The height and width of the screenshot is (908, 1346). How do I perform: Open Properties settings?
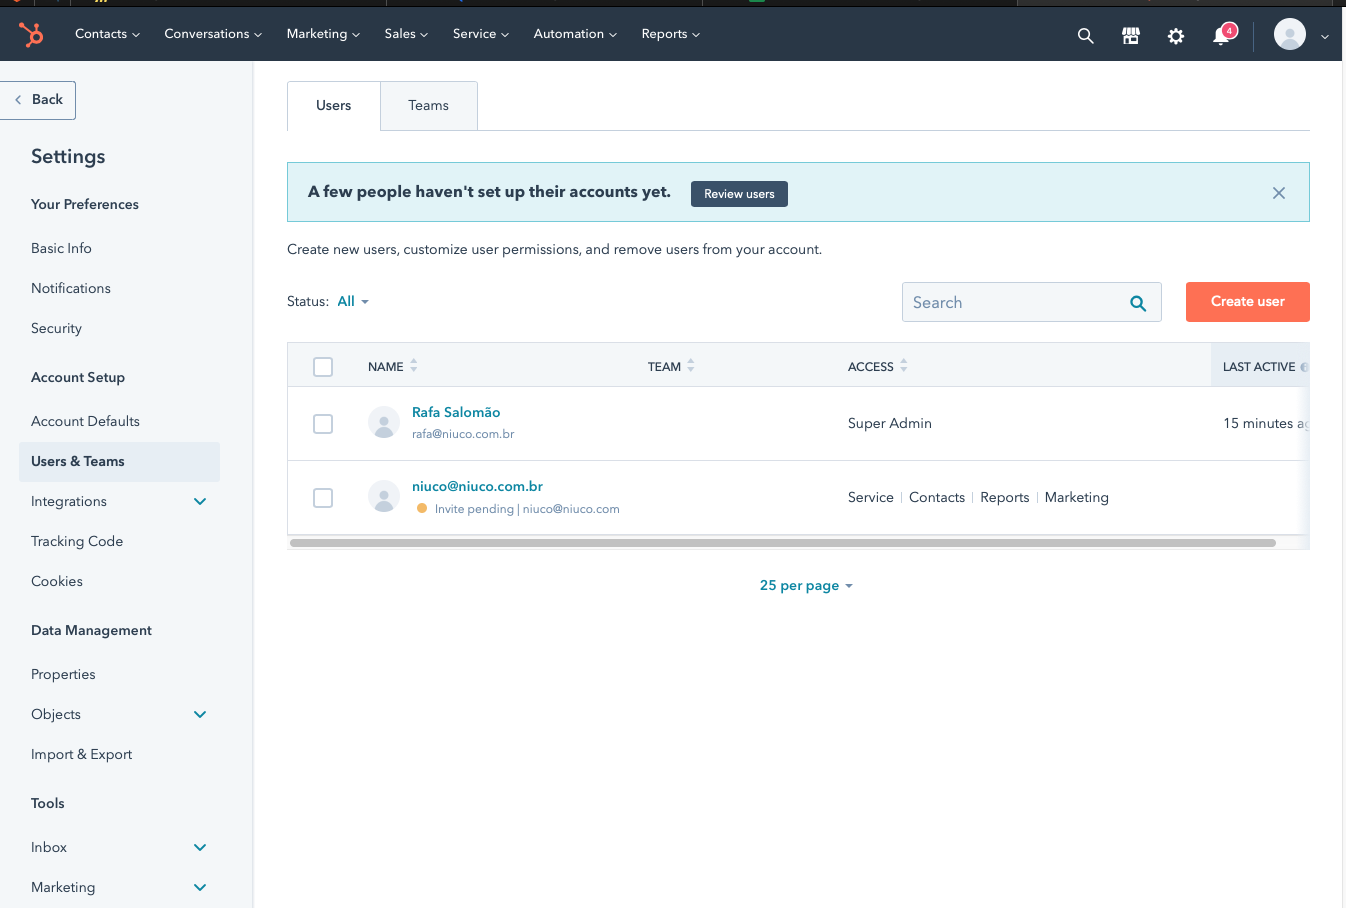pyautogui.click(x=63, y=674)
